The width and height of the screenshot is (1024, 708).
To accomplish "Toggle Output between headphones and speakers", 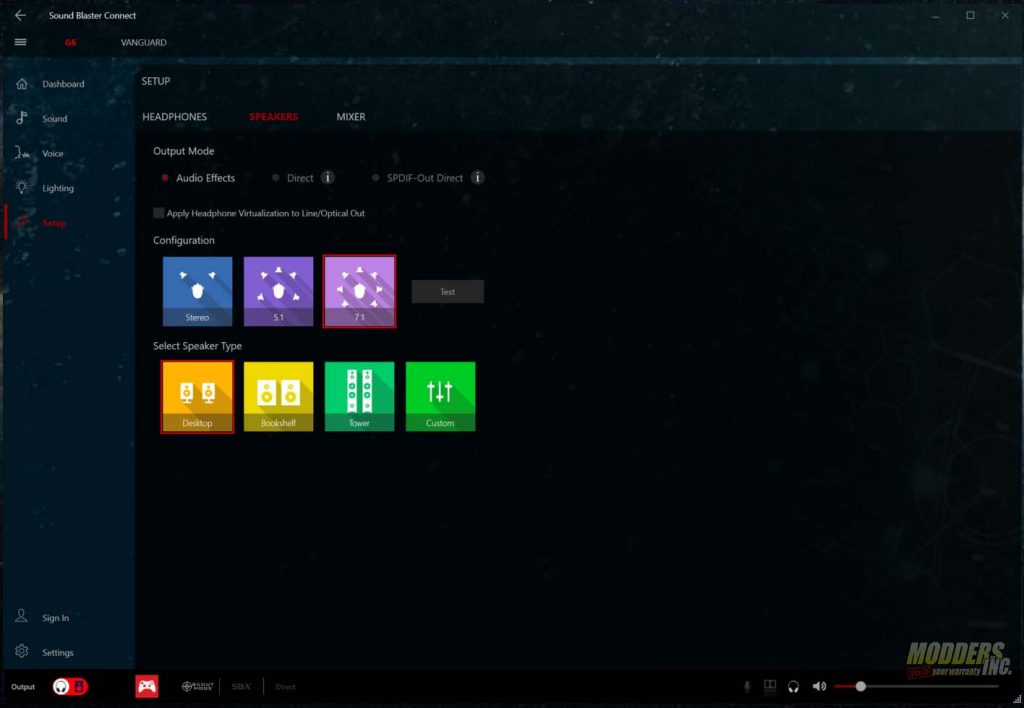I will 70,686.
